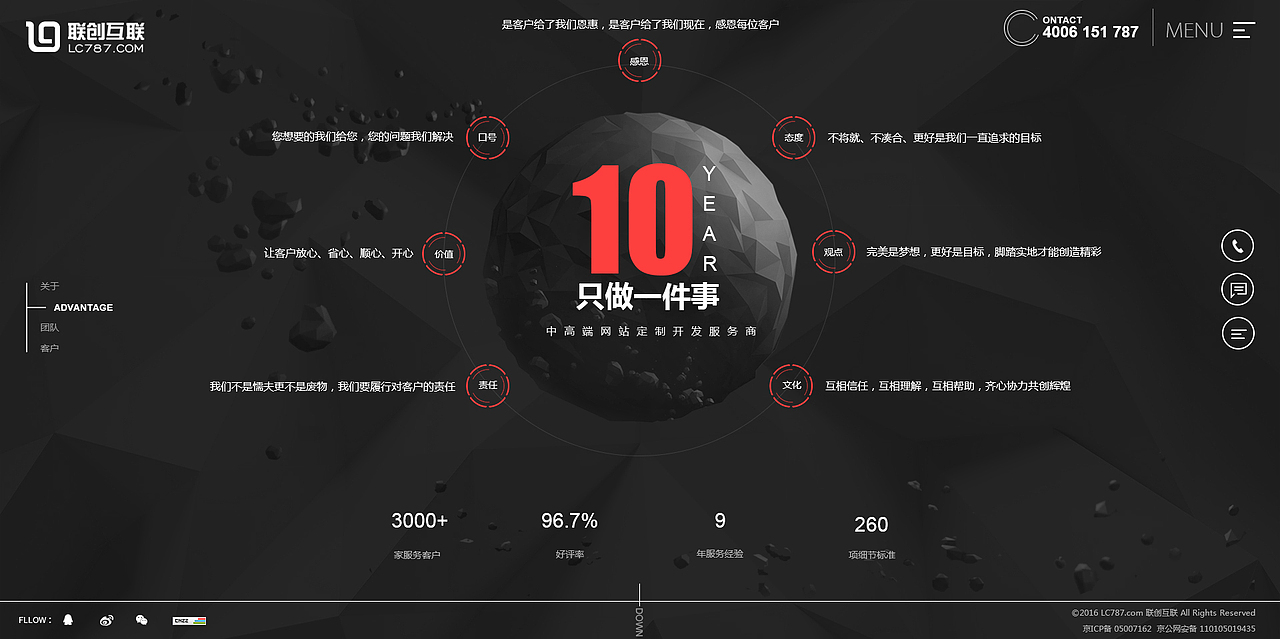
Task: Click the vertical YEAR text
Action: 710,218
